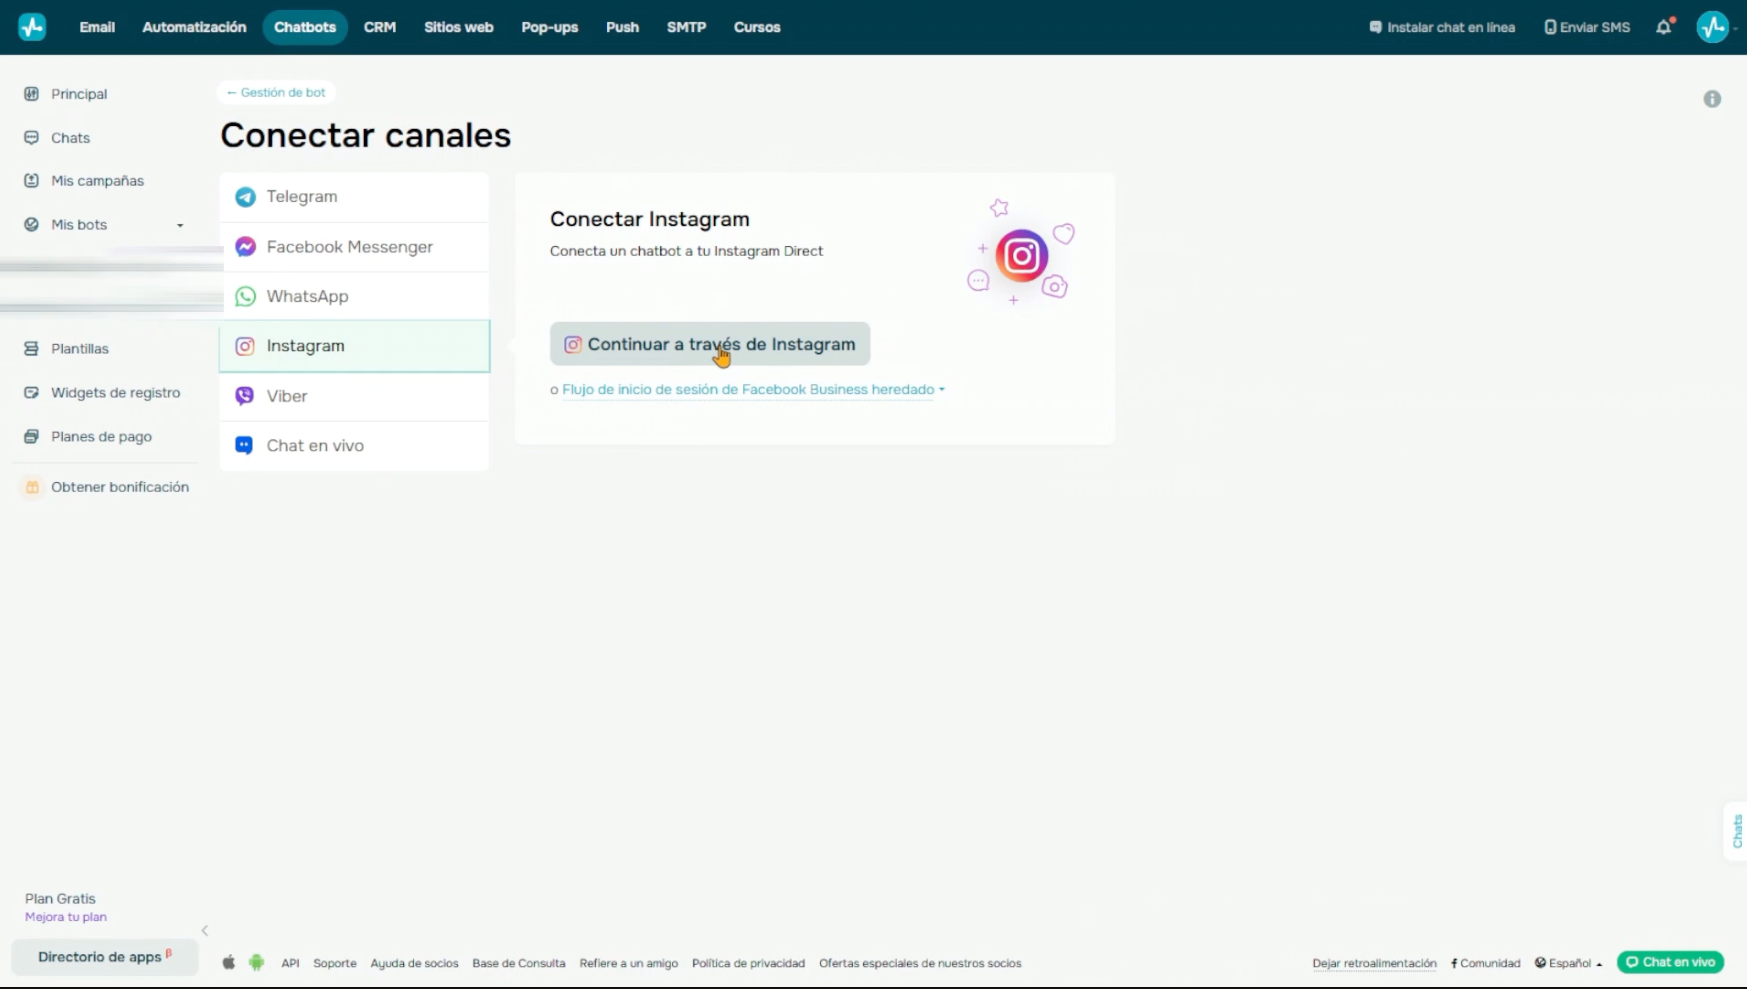Click Mejora tu plan link
Screen dimensions: 1747x989
point(66,917)
